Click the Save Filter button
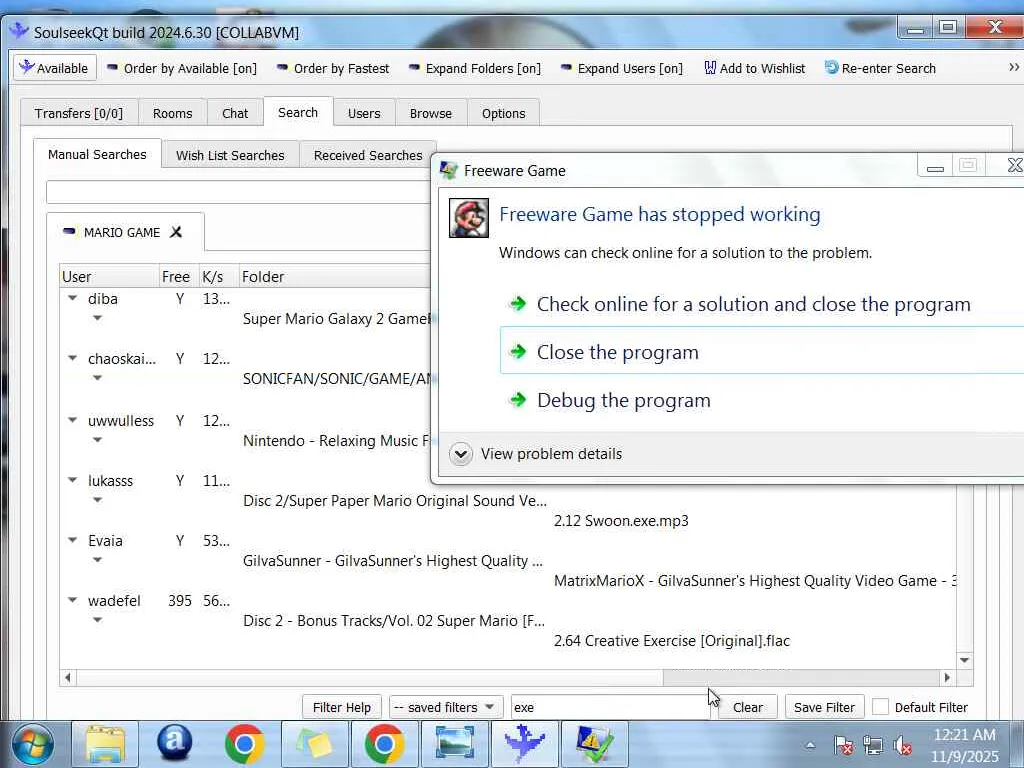 (824, 707)
